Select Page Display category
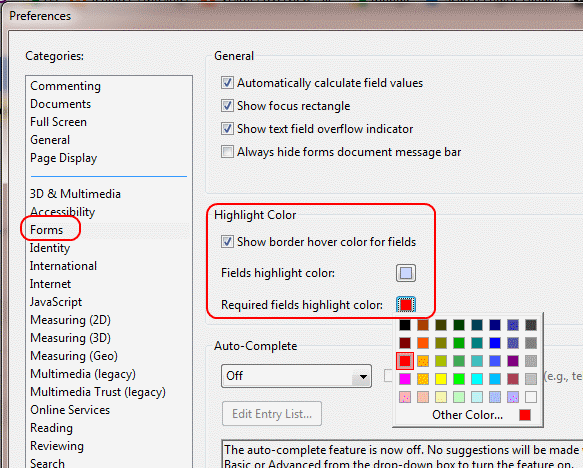The width and height of the screenshot is (583, 468). tap(64, 158)
